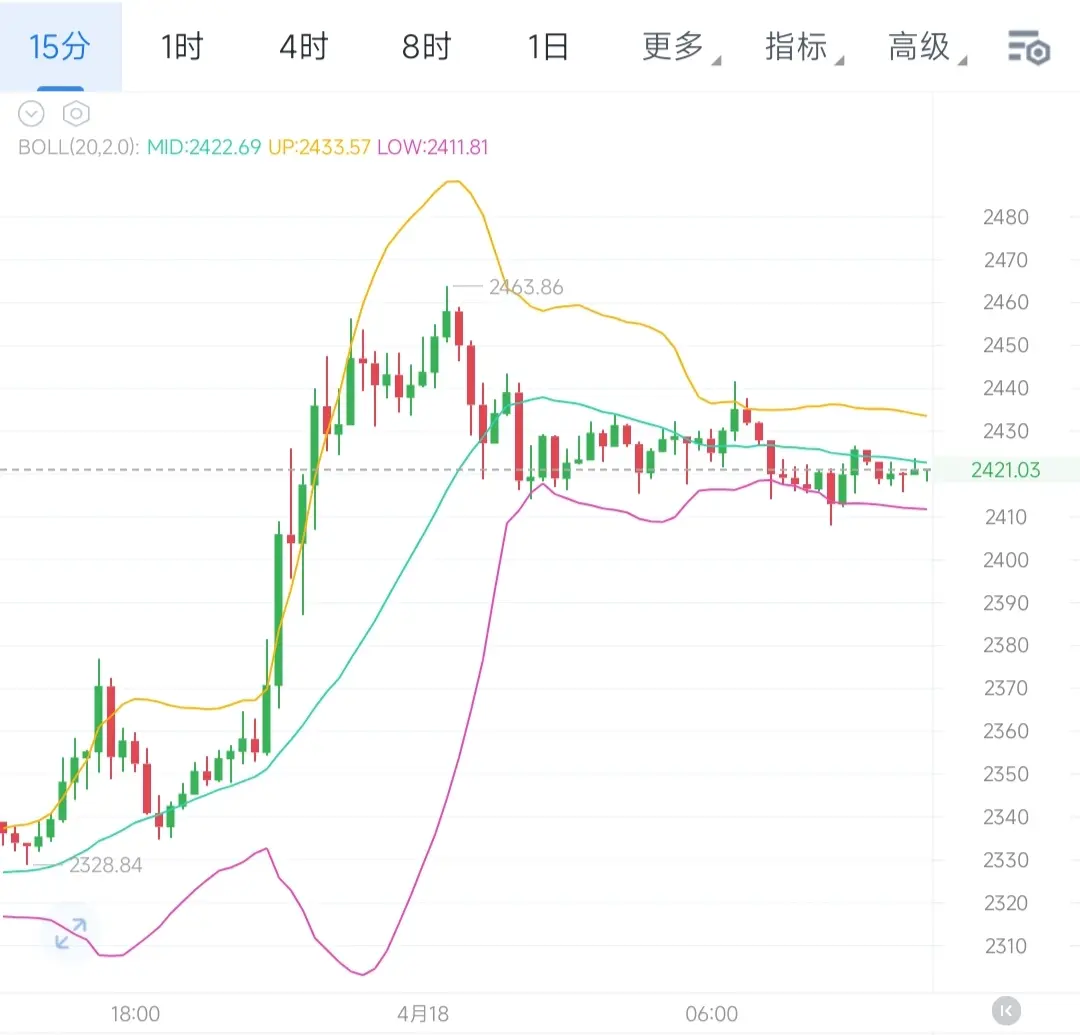
Task: Switch to the 1日 timeframe
Action: point(548,47)
